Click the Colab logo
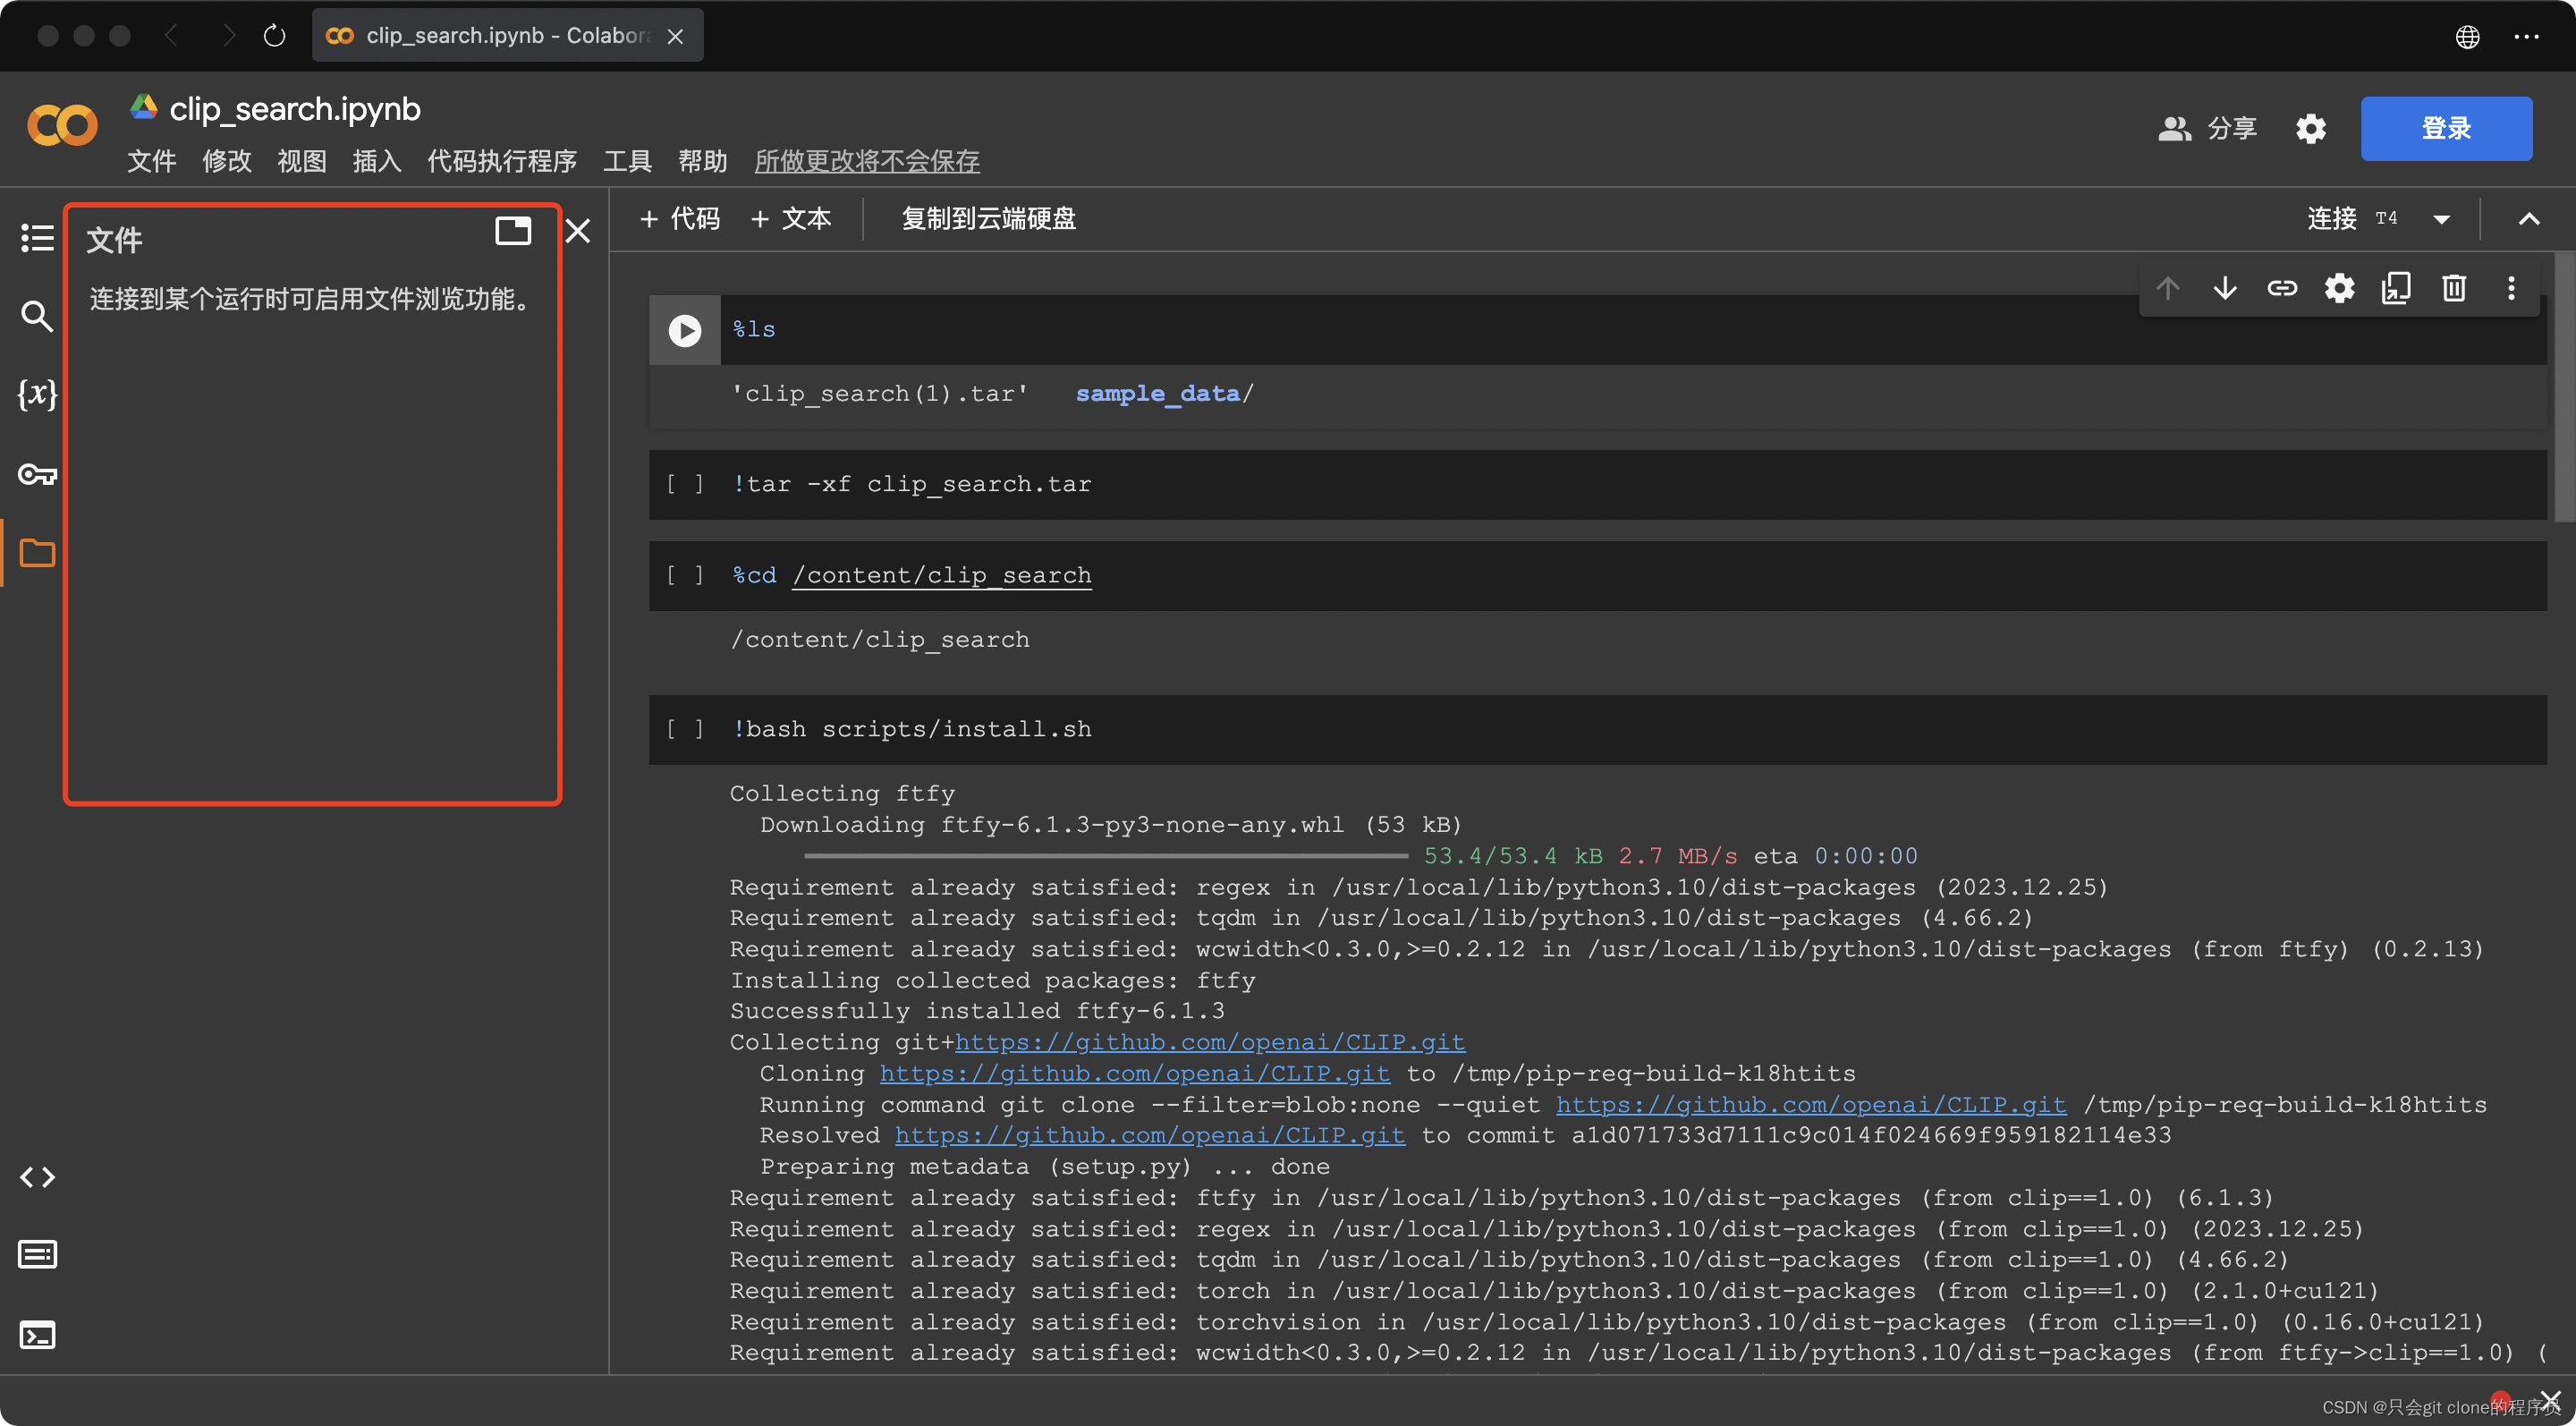The width and height of the screenshot is (2576, 1426). 62,125
